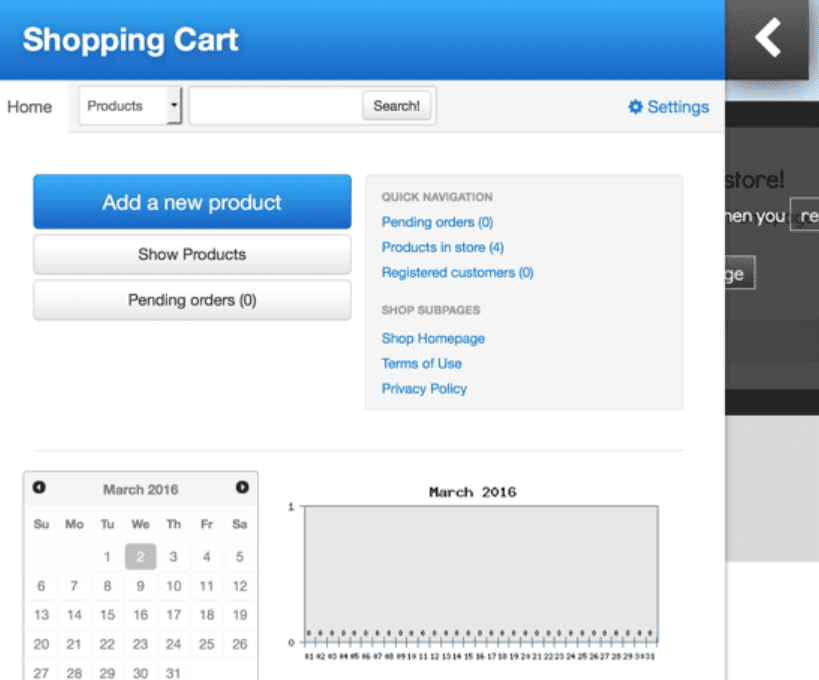Open Settings via the gear icon
The image size is (819, 680).
[x=635, y=107]
